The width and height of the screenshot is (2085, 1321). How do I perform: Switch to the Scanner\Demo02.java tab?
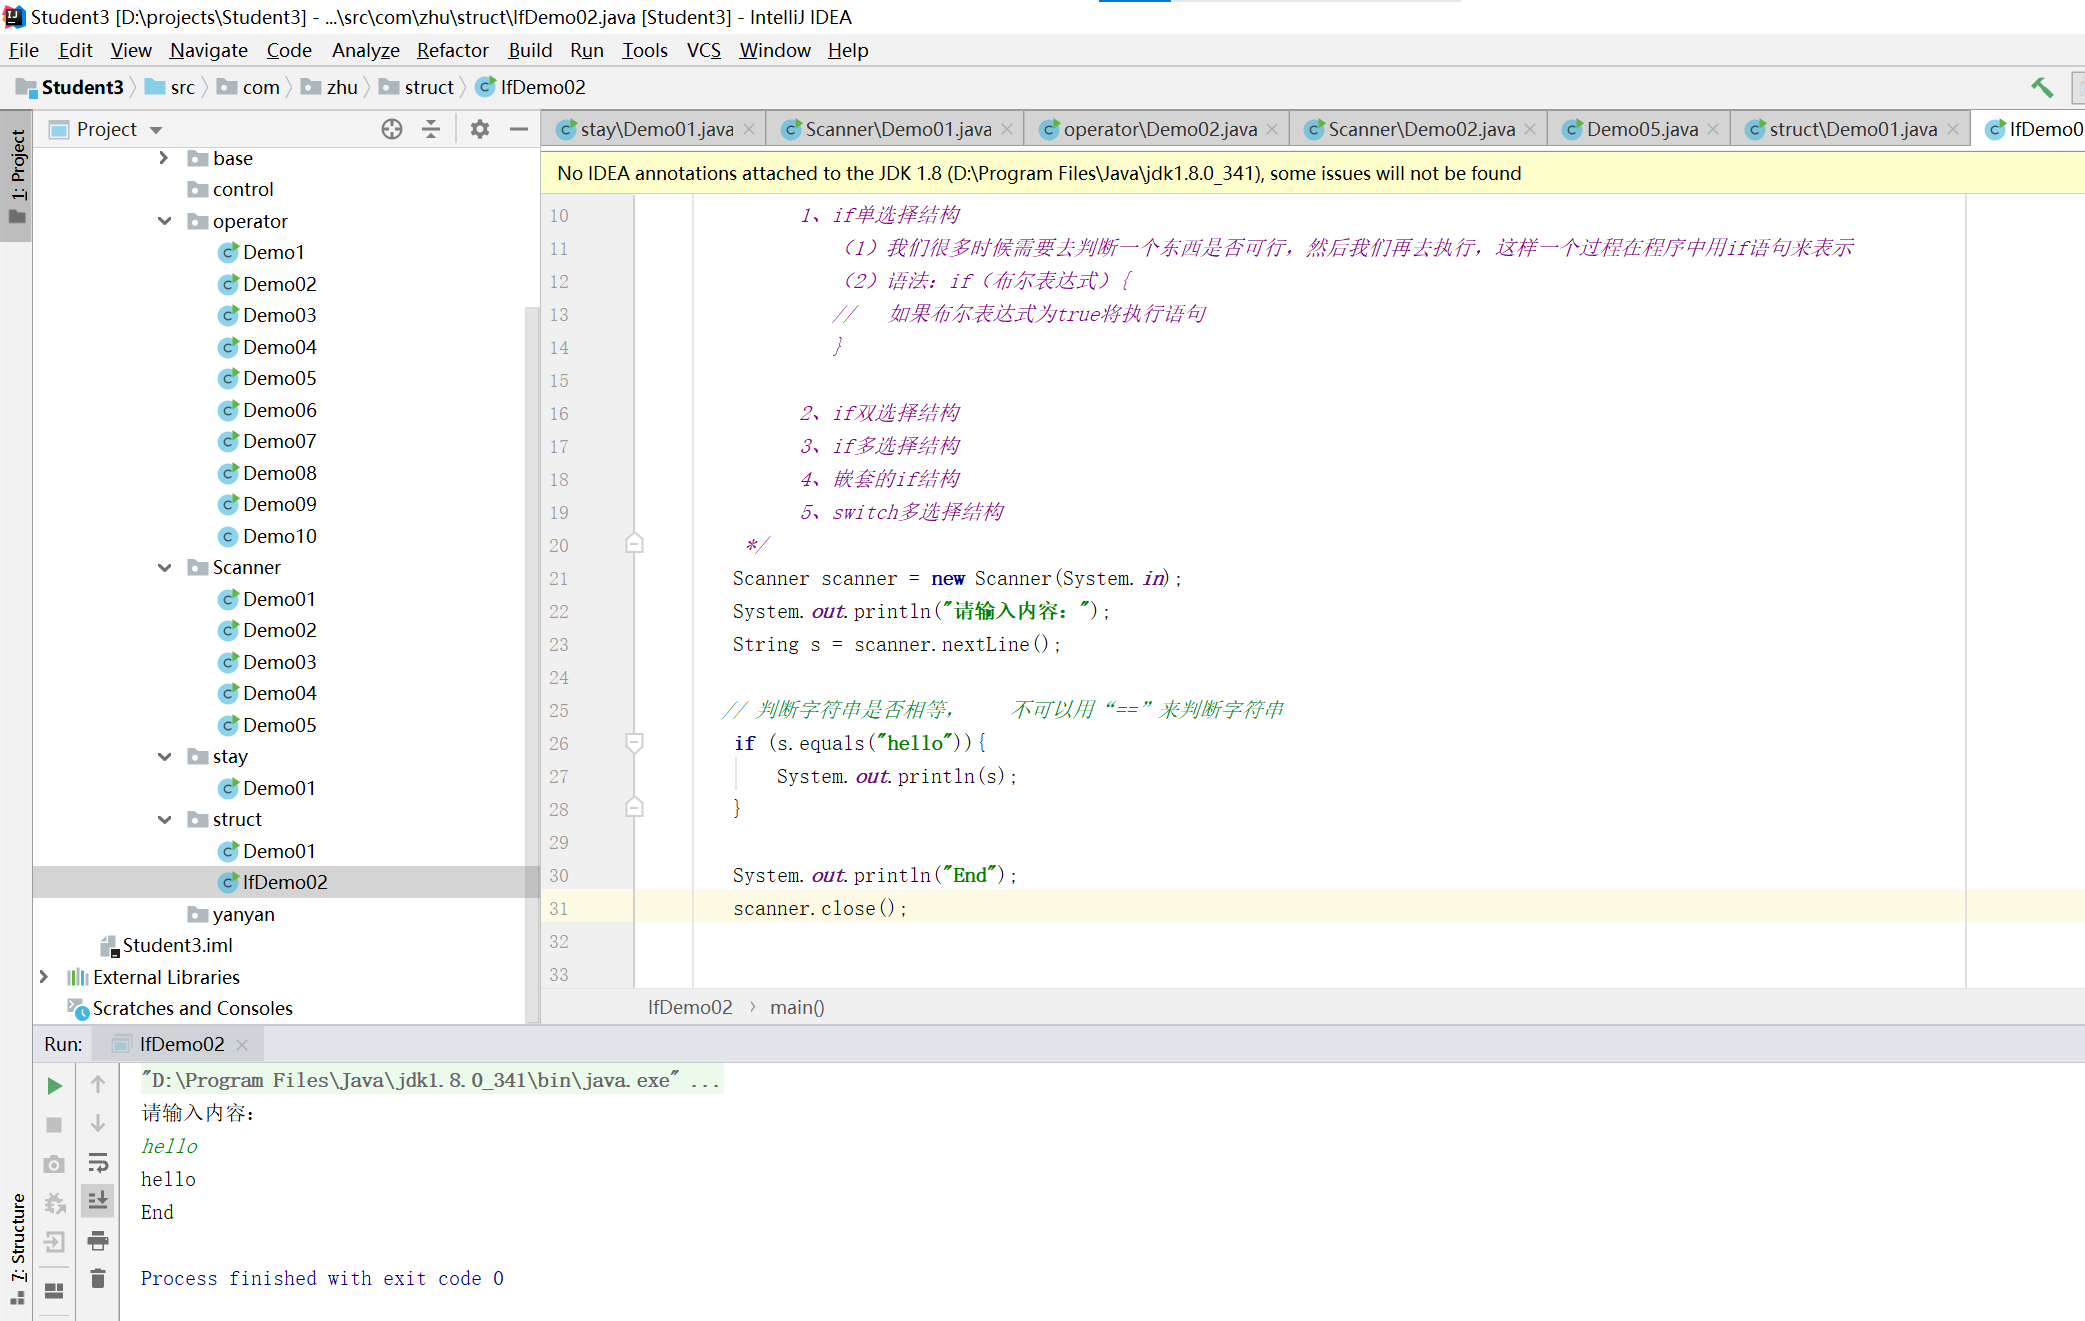point(1420,129)
